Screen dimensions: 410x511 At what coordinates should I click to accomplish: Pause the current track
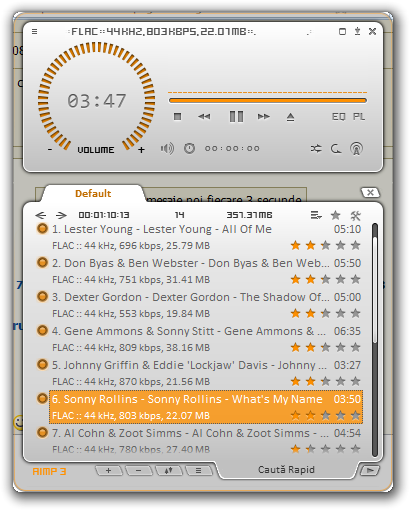[236, 117]
